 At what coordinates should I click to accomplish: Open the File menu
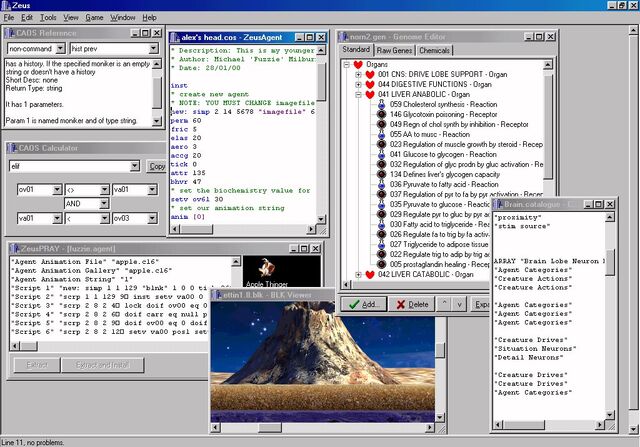pyautogui.click(x=9, y=18)
